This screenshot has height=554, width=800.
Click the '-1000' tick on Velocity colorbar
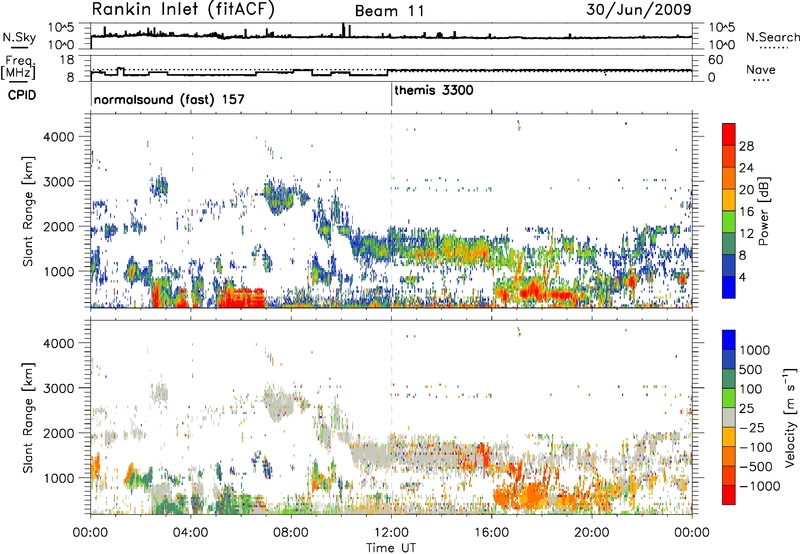click(759, 486)
